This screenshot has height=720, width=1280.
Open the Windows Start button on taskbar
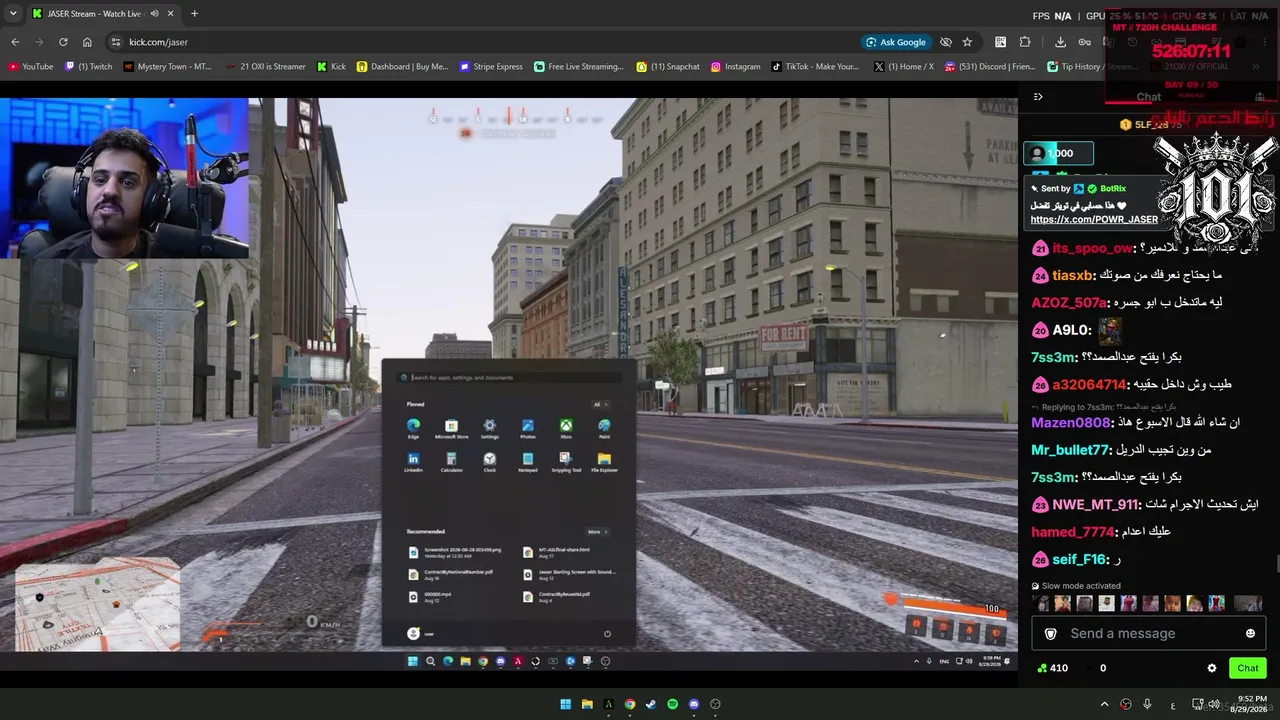pyautogui.click(x=565, y=704)
